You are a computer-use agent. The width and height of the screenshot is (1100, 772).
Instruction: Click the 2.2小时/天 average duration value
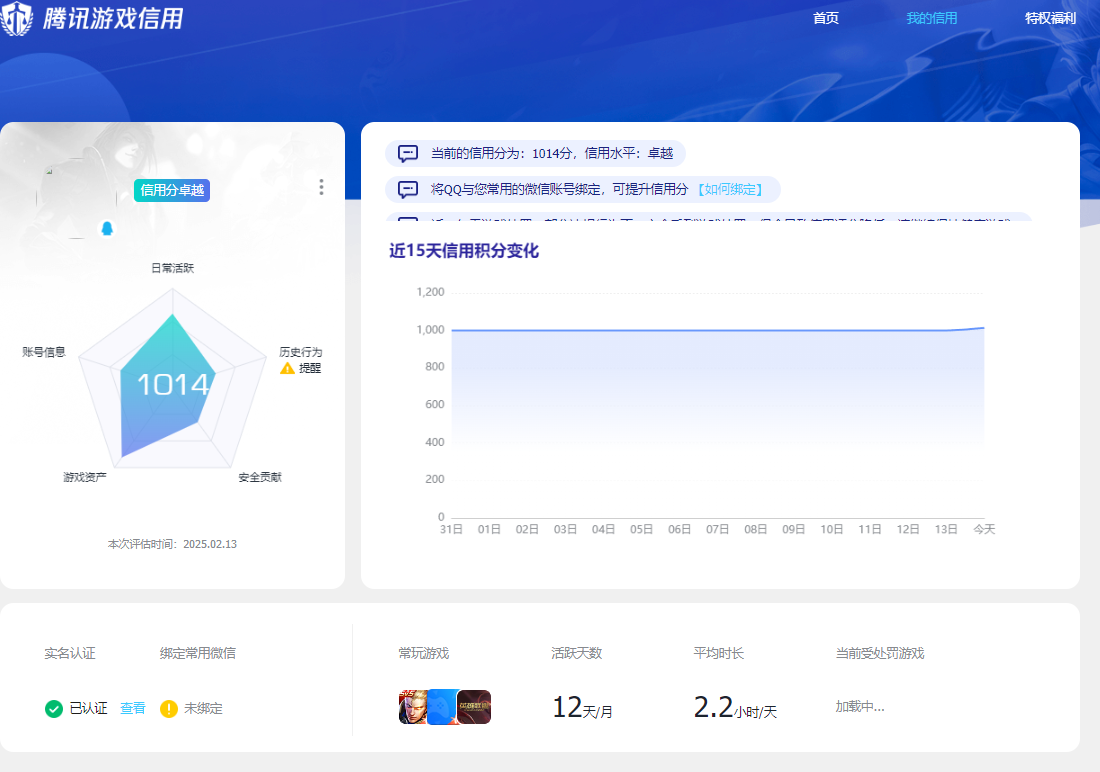click(735, 707)
